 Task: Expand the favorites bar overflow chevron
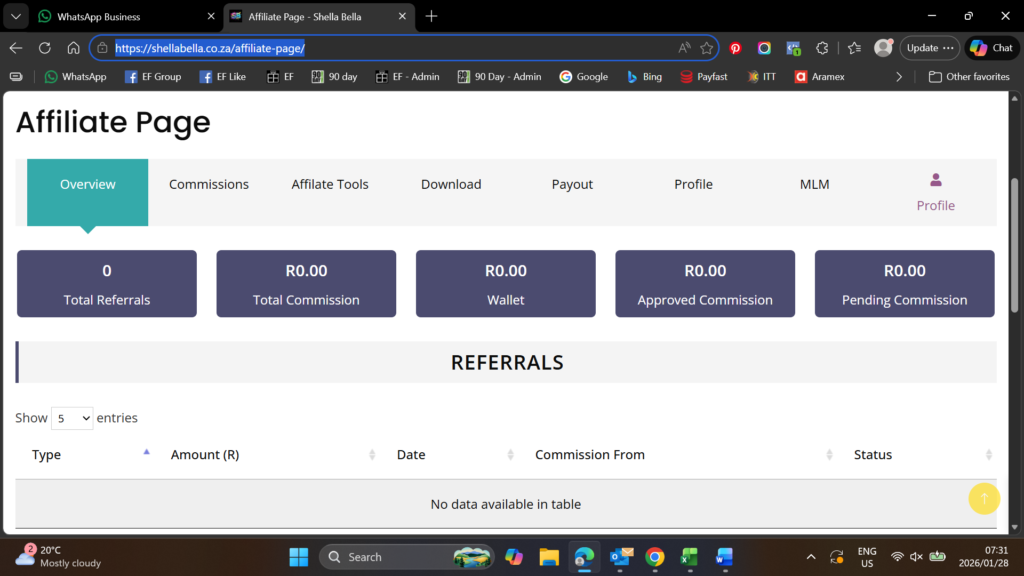tap(899, 76)
